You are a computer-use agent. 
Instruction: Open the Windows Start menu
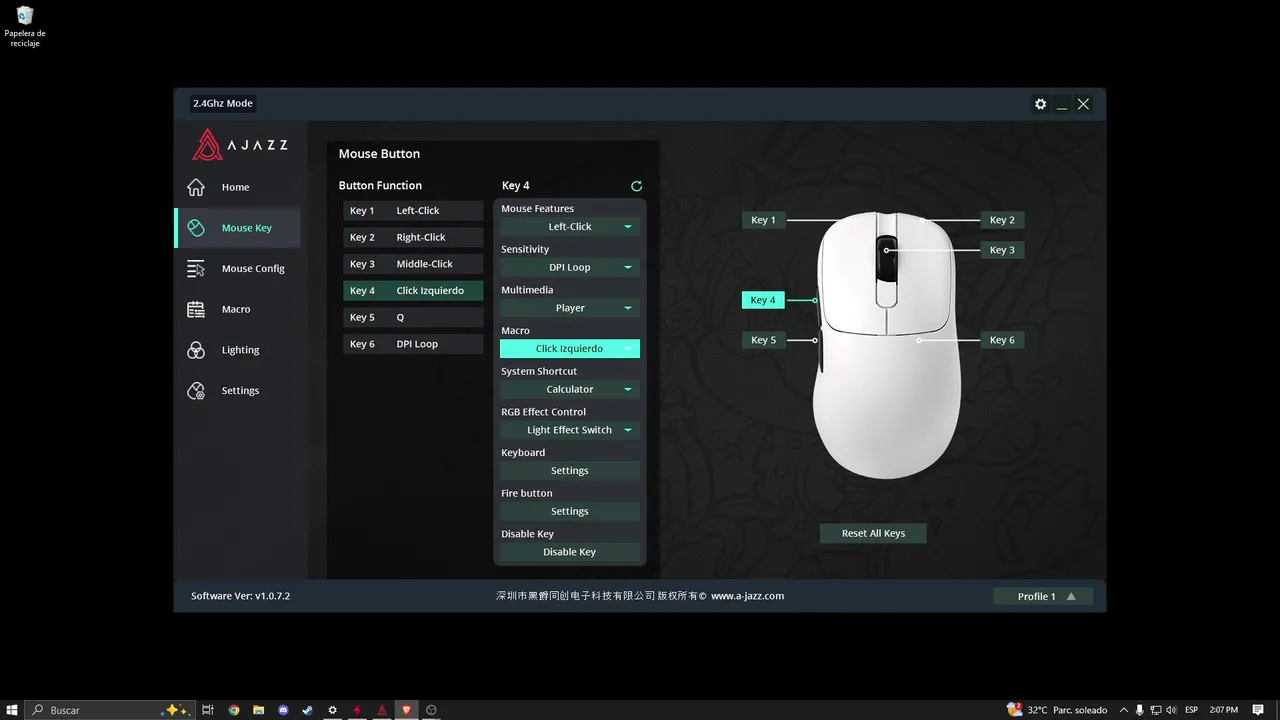(x=12, y=710)
